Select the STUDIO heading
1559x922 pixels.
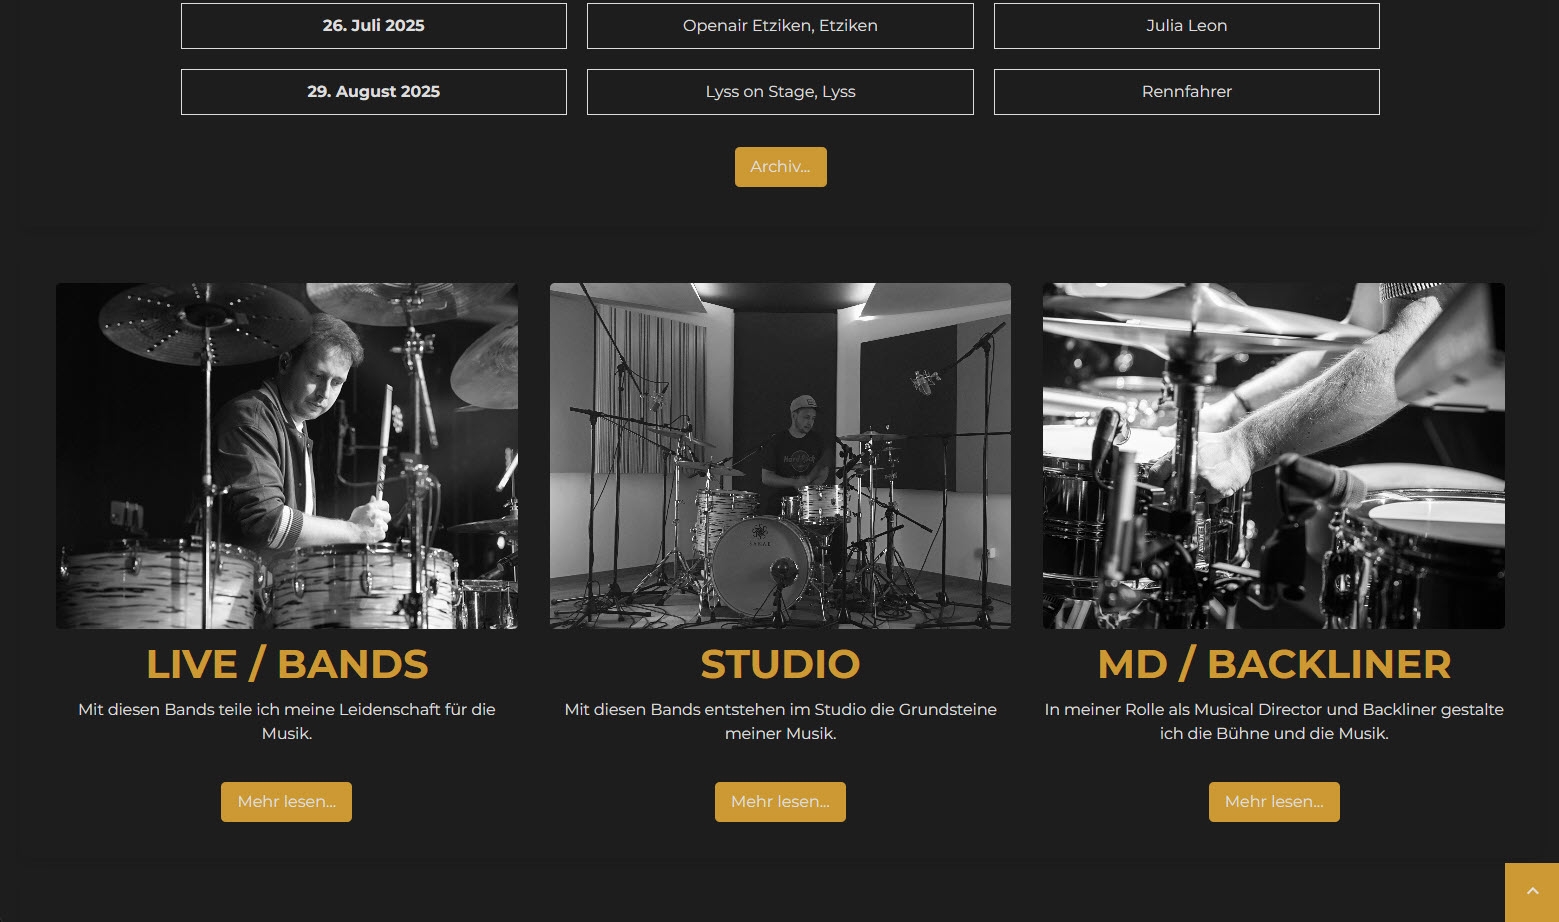pyautogui.click(x=780, y=664)
